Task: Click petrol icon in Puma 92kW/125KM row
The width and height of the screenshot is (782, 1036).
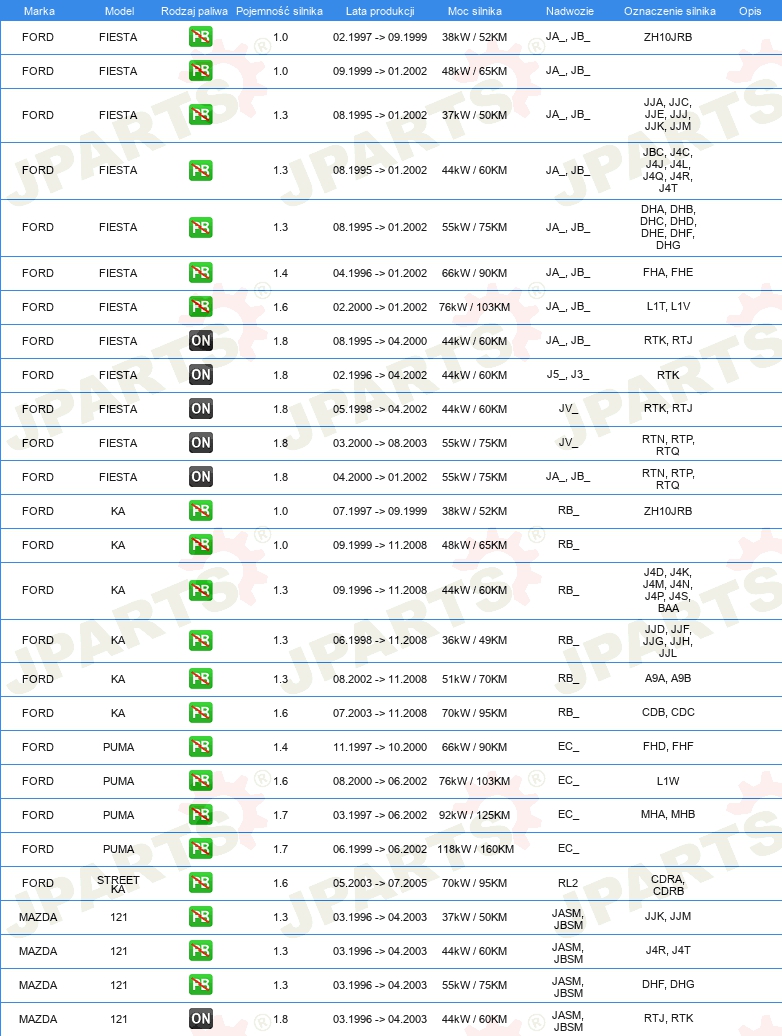Action: tap(201, 815)
